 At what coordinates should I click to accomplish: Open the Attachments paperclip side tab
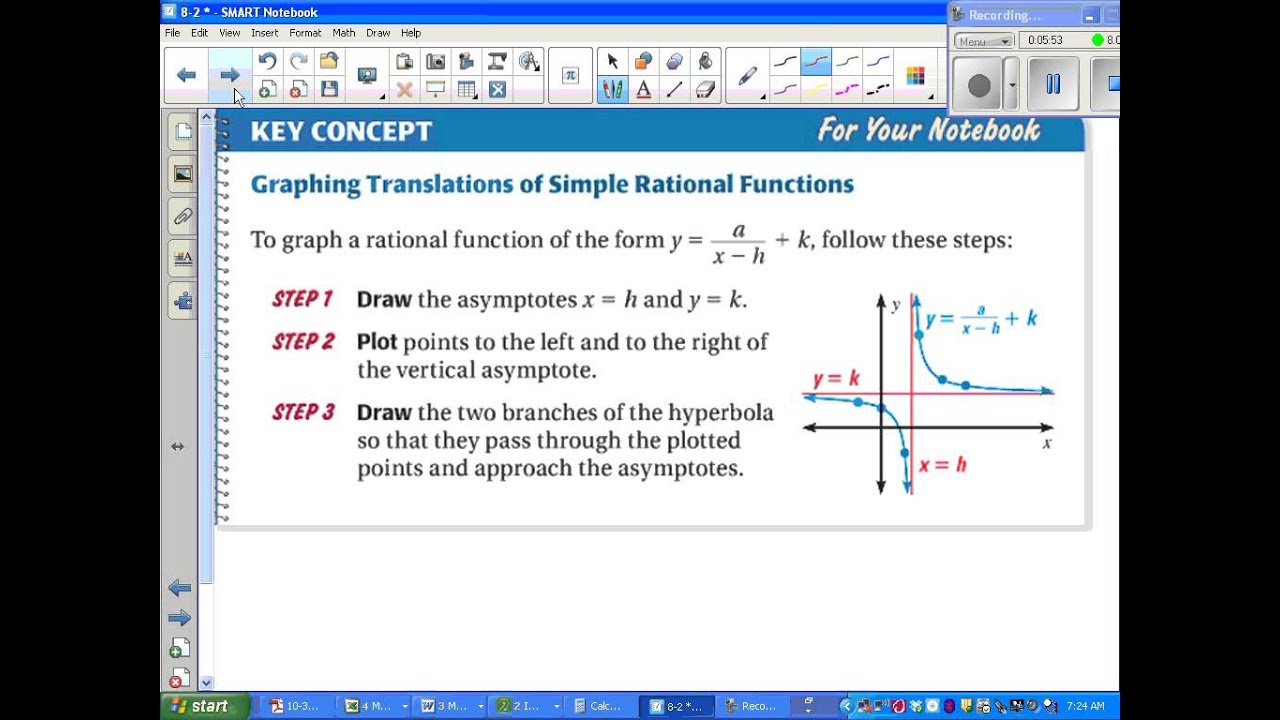(x=183, y=216)
